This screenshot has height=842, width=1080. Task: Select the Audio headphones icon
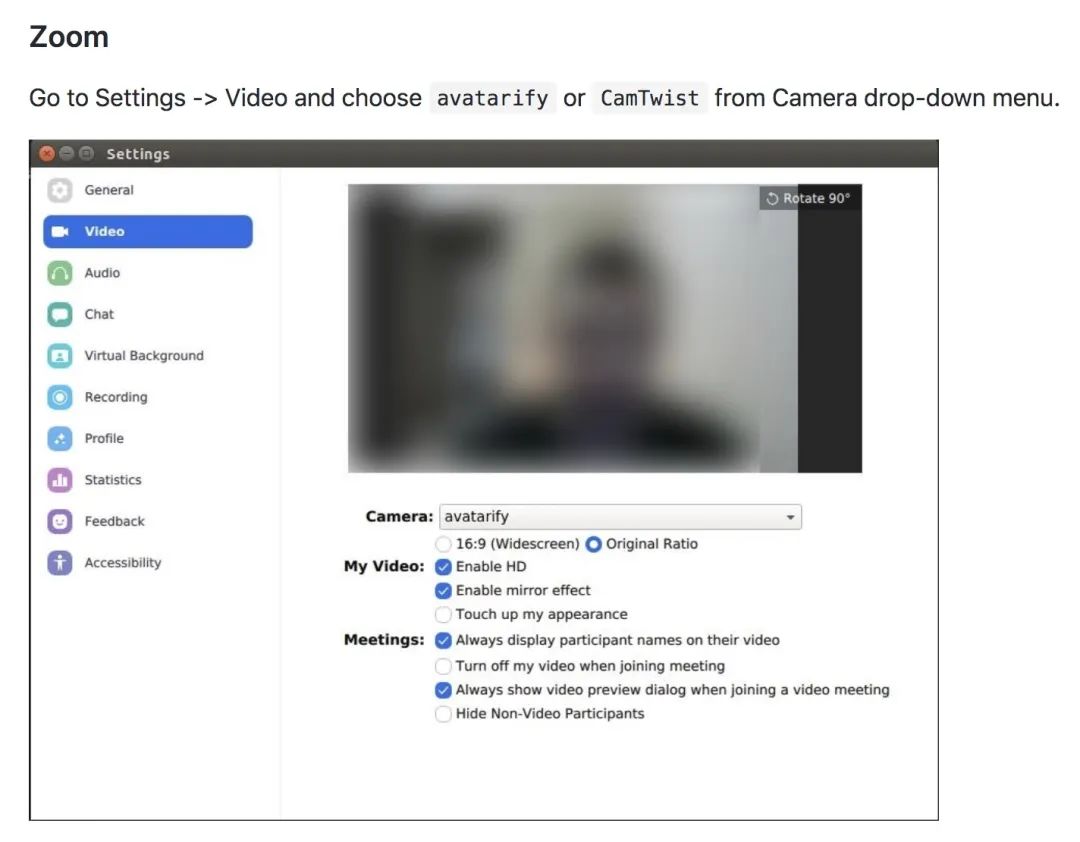[60, 273]
